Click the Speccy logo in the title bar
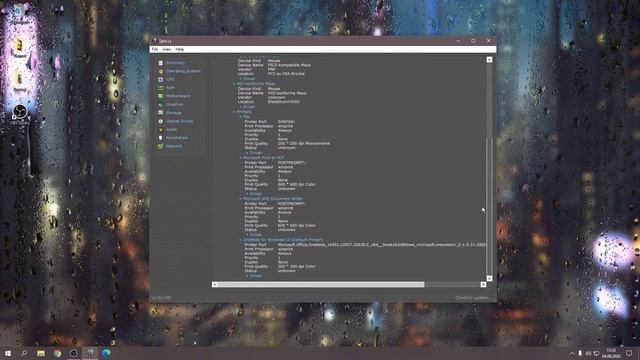Screen dimensions: 640x360 (x=155, y=41)
